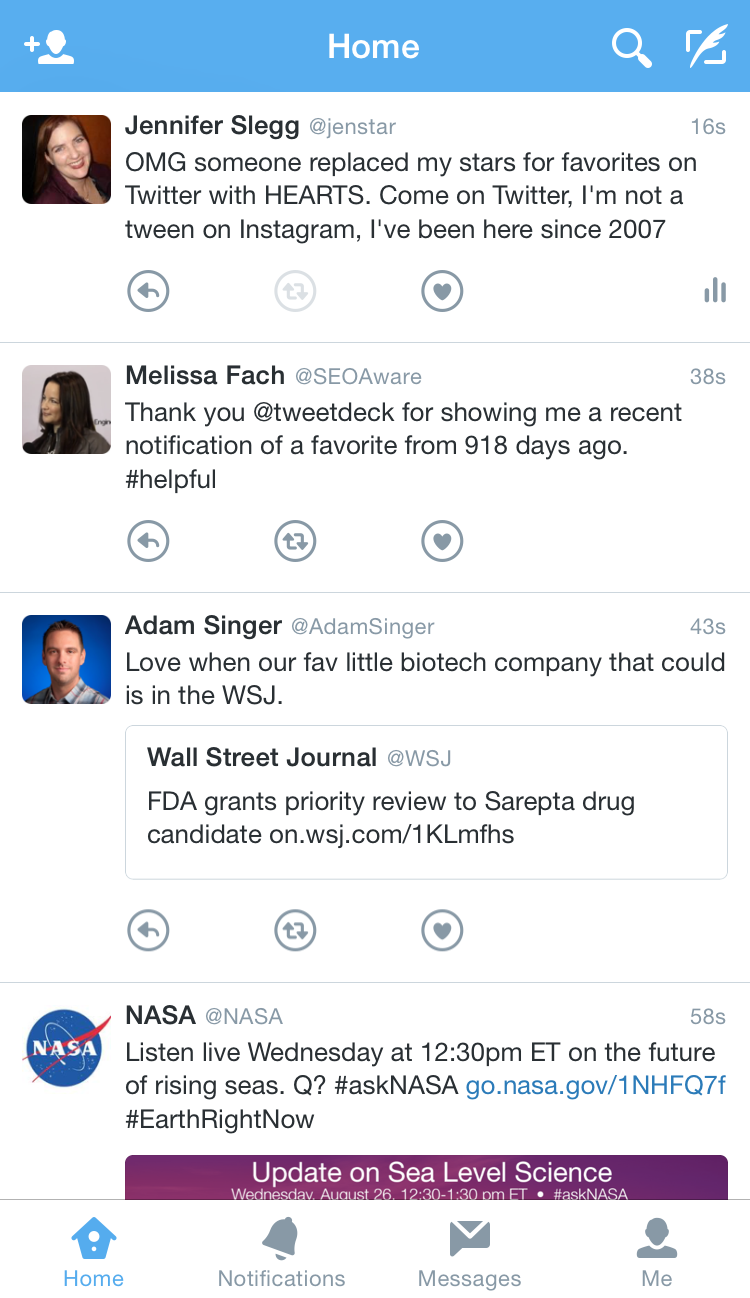
Task: Favorite Melissa Fach's tweet with heart
Action: pos(442,542)
